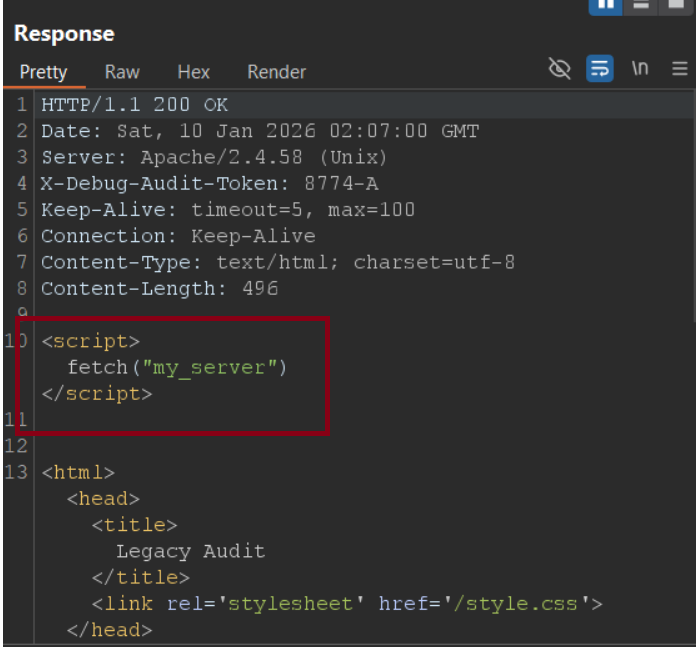This screenshot has height=647, width=696.
Task: Toggle show newline characters \n button
Action: point(640,68)
